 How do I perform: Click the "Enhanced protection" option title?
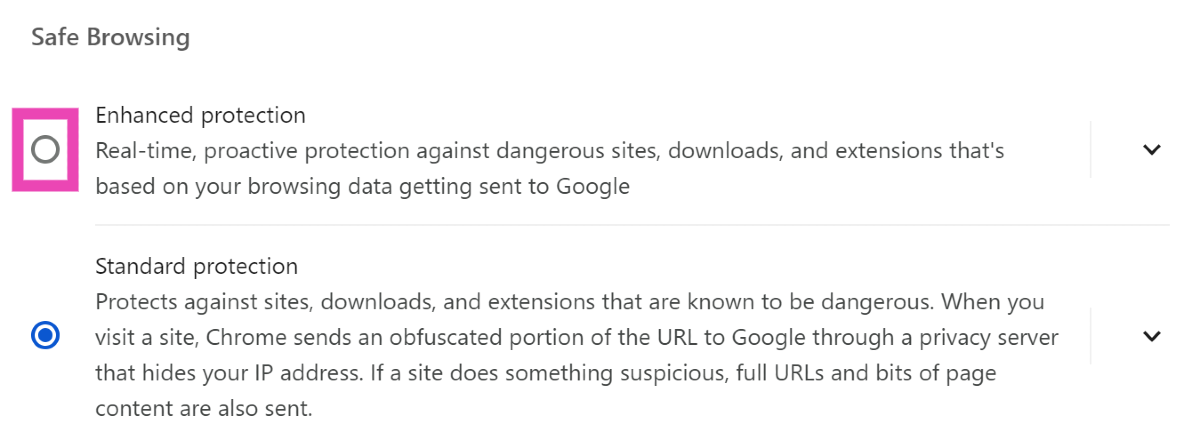[200, 115]
